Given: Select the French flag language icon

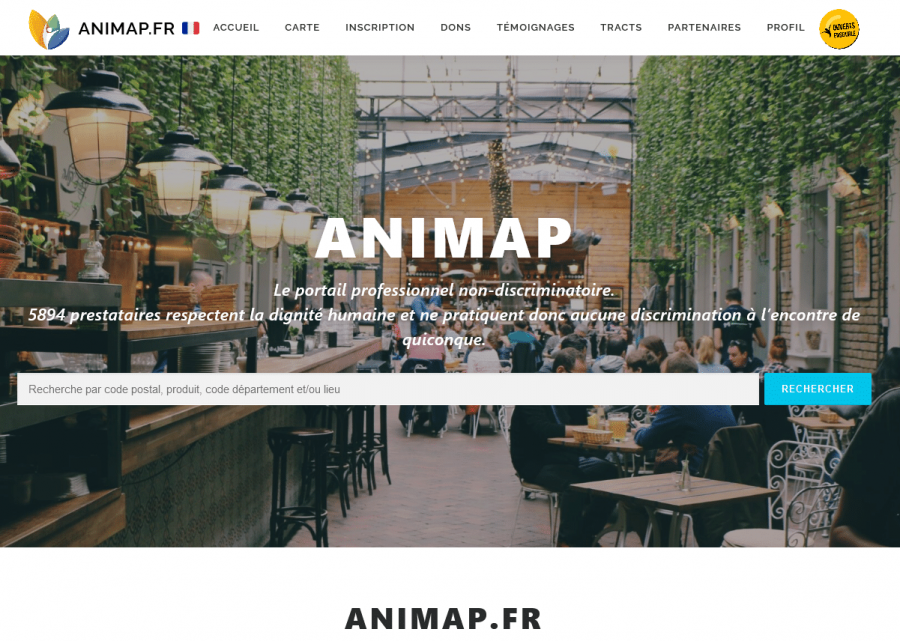Looking at the screenshot, I should click(x=191, y=28).
